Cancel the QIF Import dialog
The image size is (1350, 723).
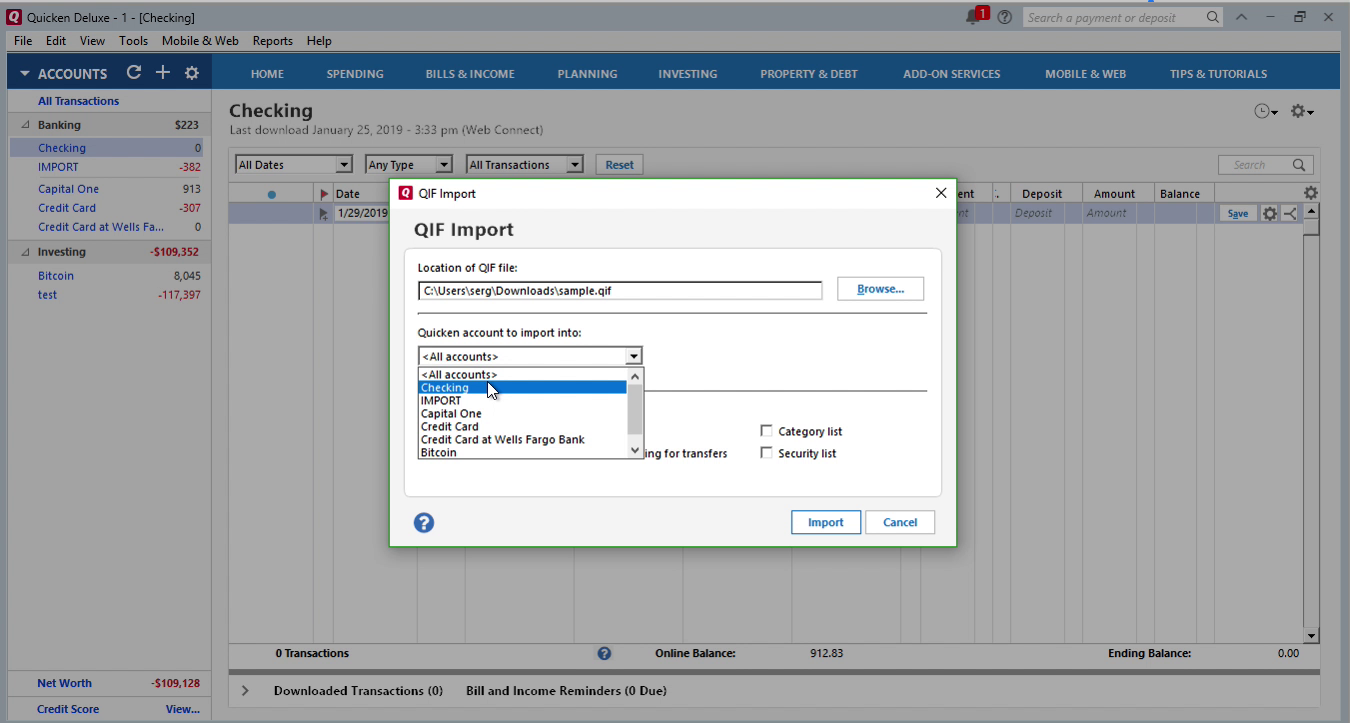(900, 522)
